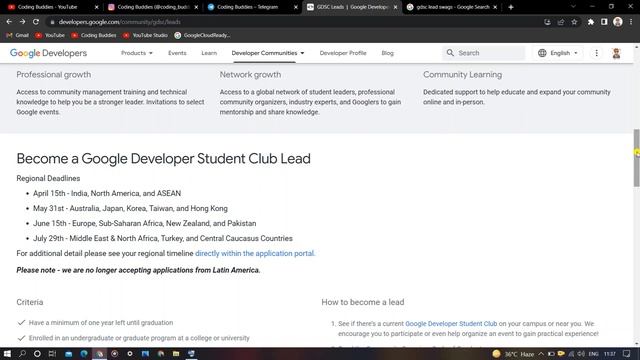
Task: Go back to the previous page
Action: (x=9, y=22)
